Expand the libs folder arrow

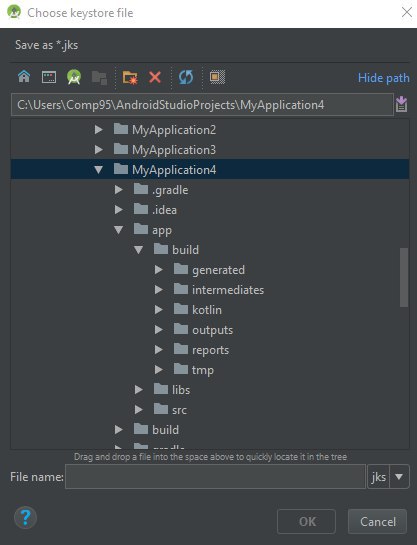(139, 390)
